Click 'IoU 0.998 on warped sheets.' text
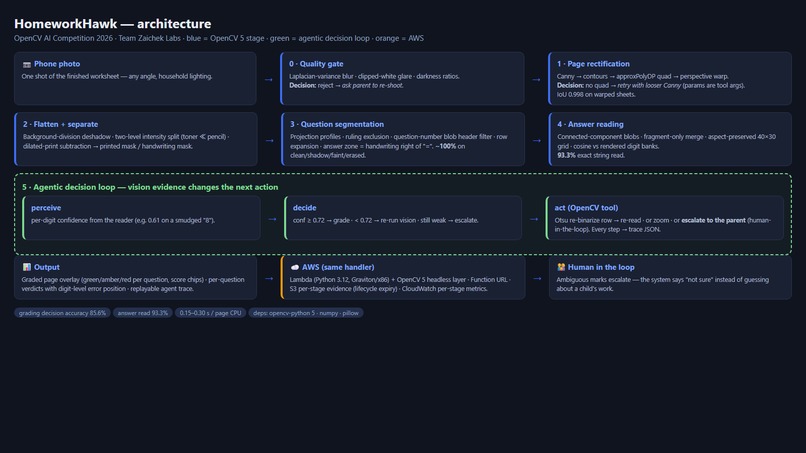Screen dimensions: 806x453 tap(596, 95)
